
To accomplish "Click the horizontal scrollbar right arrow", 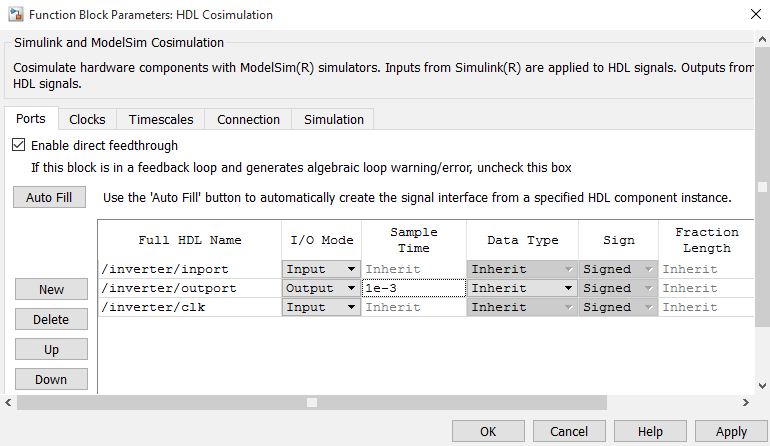I will pos(746,402).
